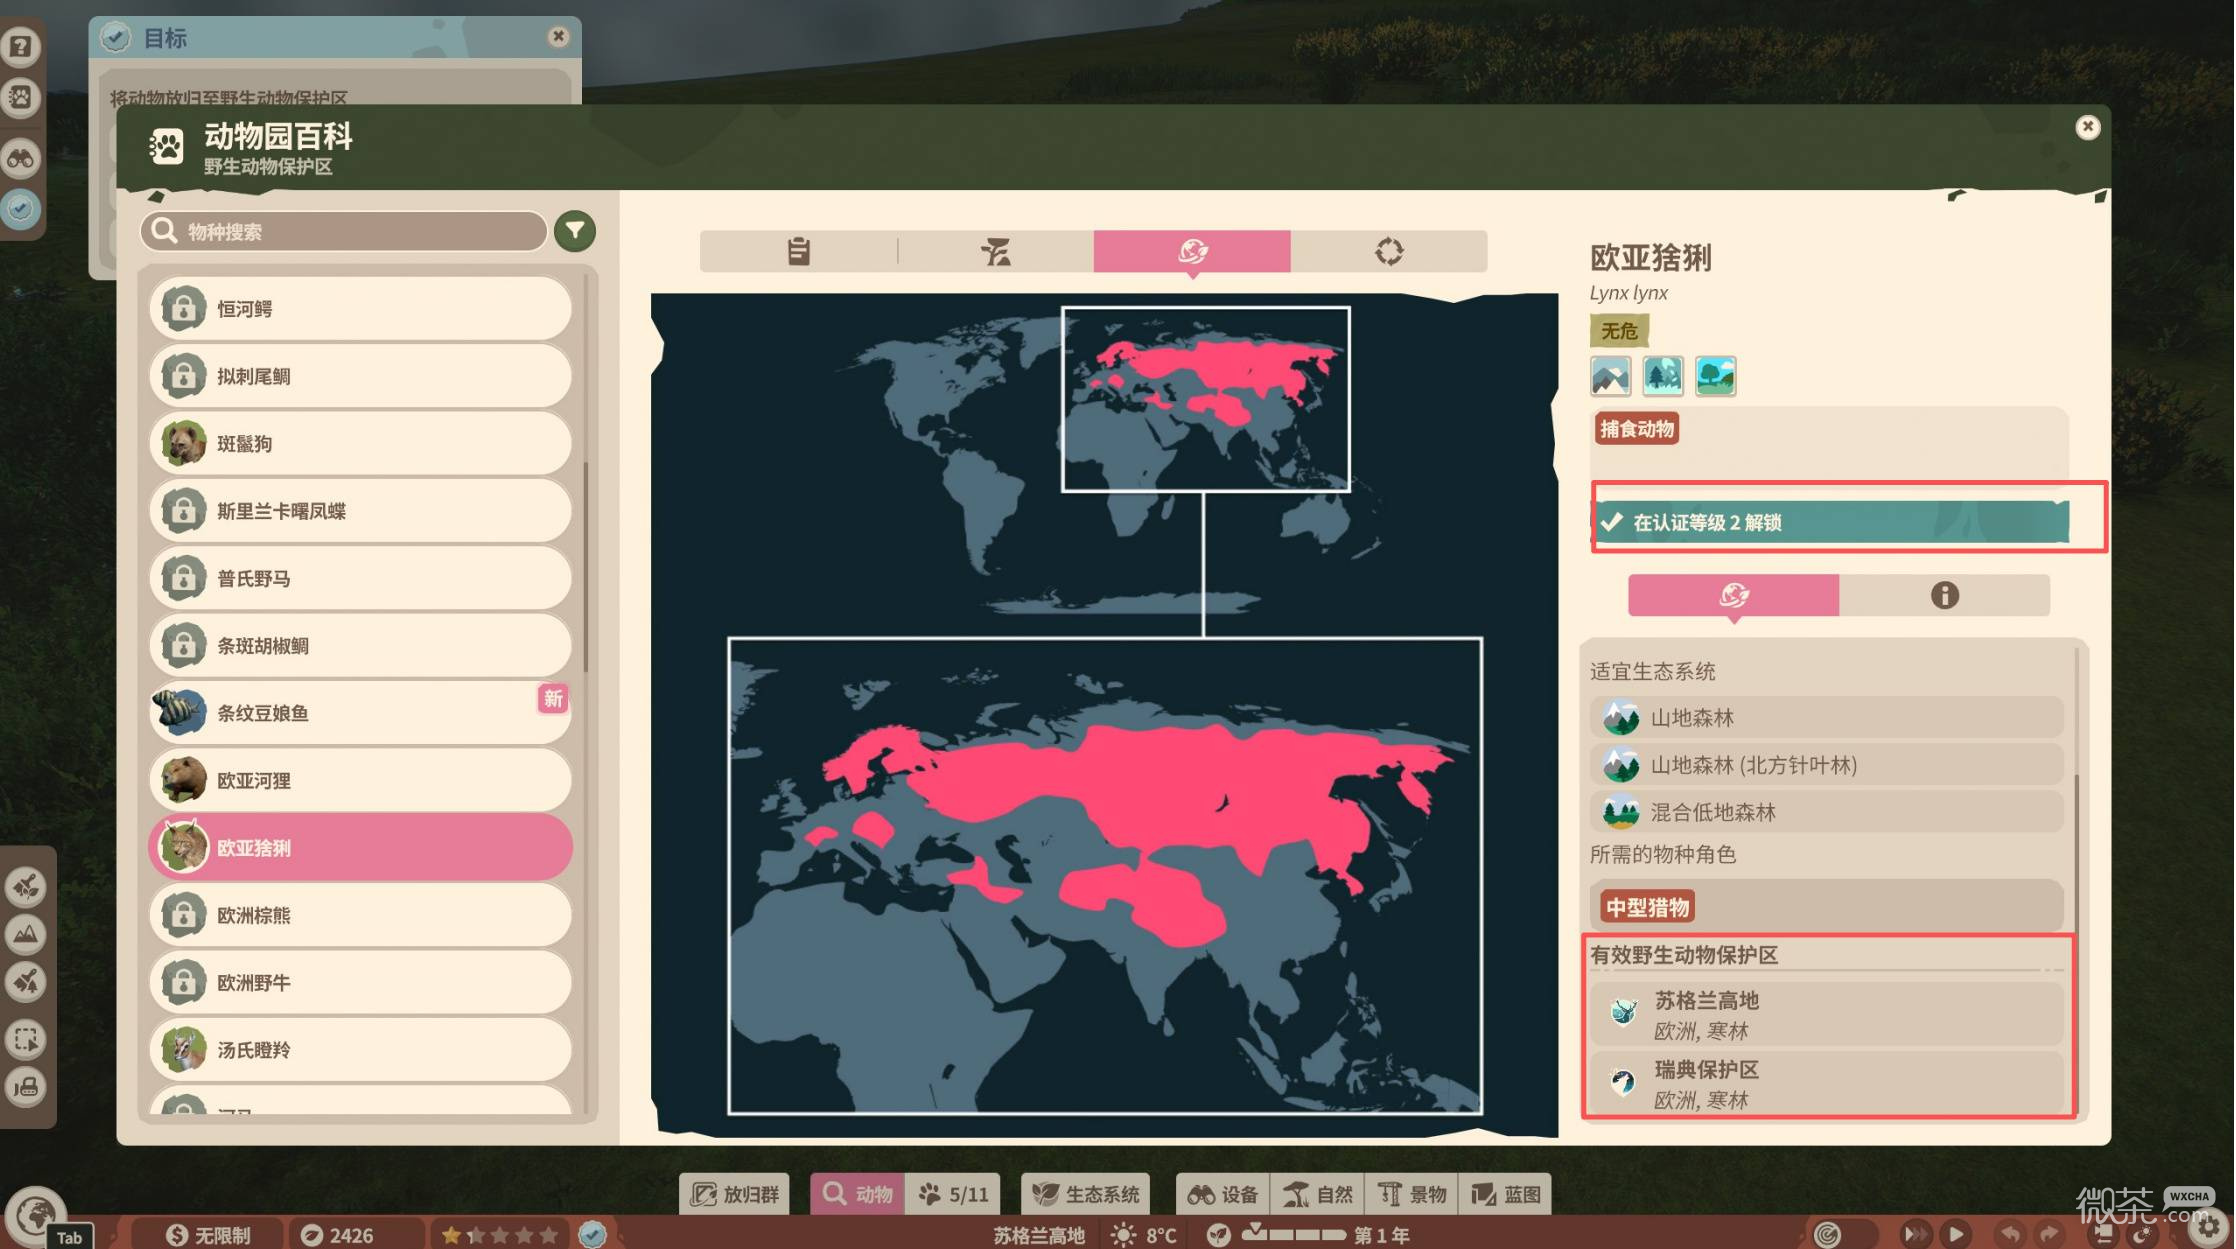Open the info sub-tab with i icon
This screenshot has width=2236, height=1249.
(x=1944, y=595)
